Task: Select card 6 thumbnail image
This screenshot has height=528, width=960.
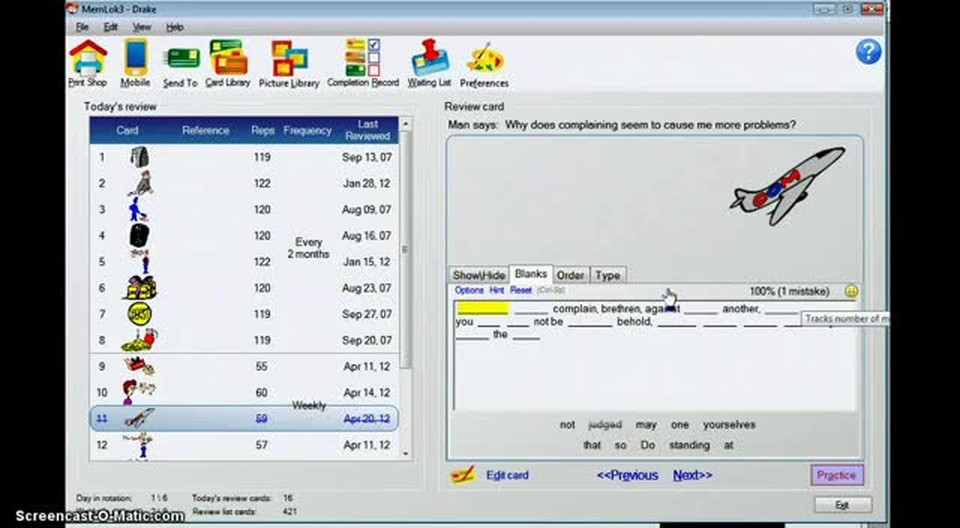Action: tap(140, 288)
